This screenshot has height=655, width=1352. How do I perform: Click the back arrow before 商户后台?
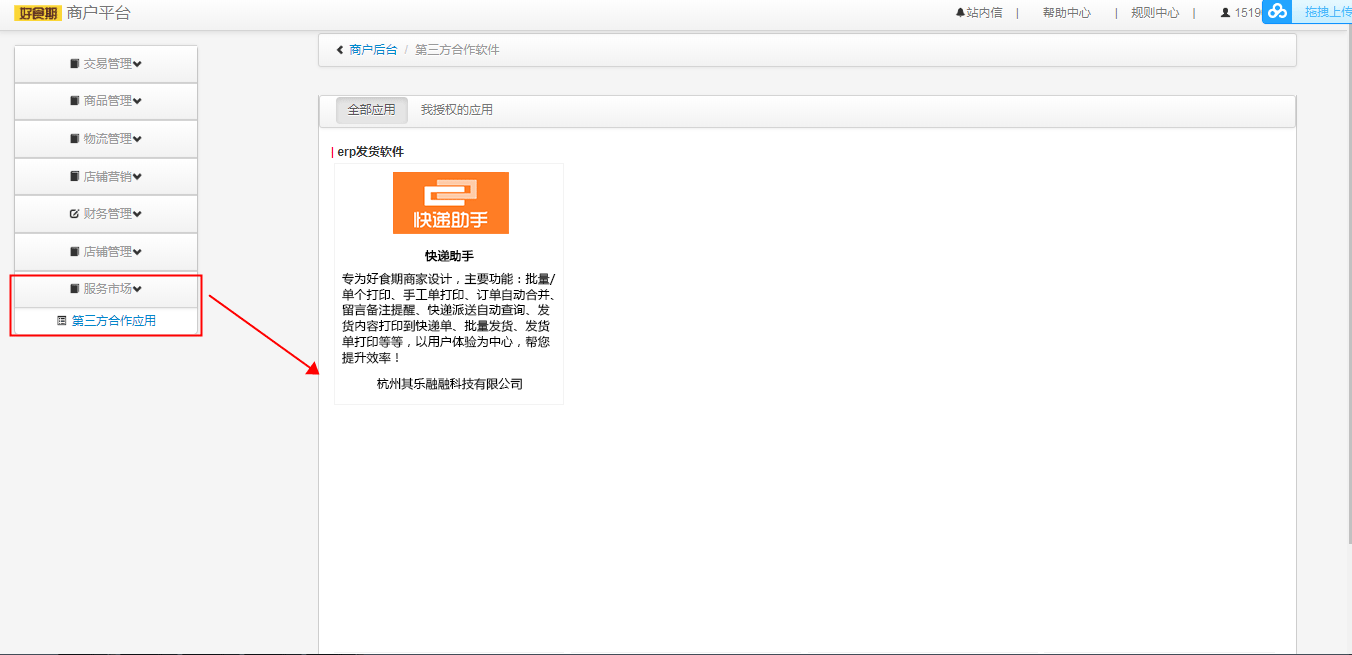(340, 49)
